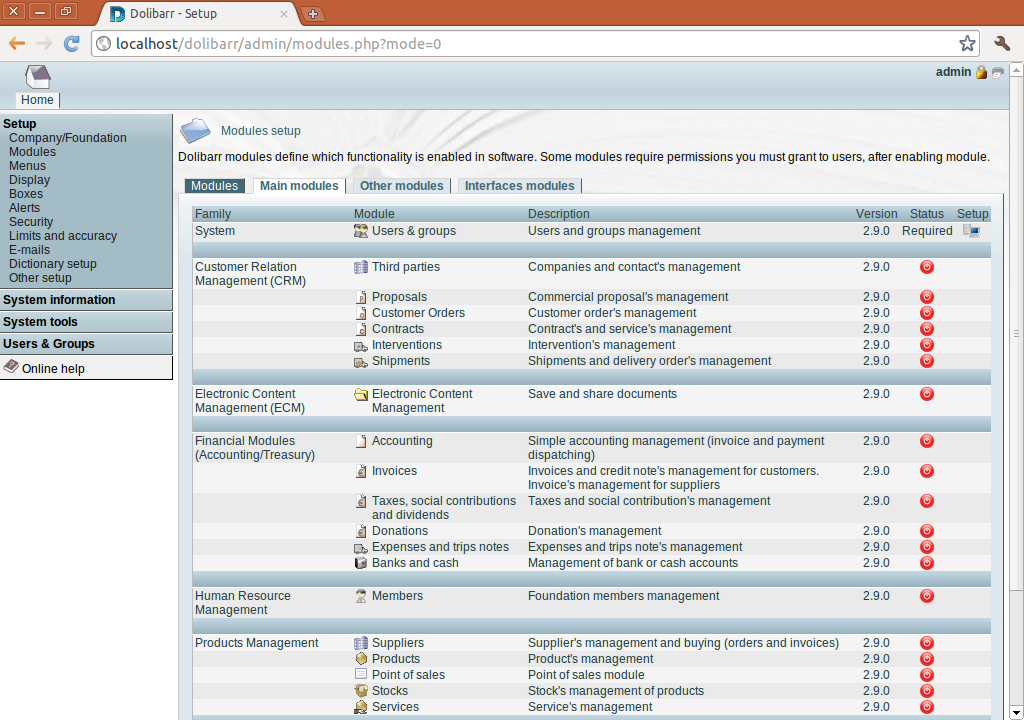Enable the Invoices module status toggle
Viewport: 1024px width, 720px height.
tap(927, 471)
